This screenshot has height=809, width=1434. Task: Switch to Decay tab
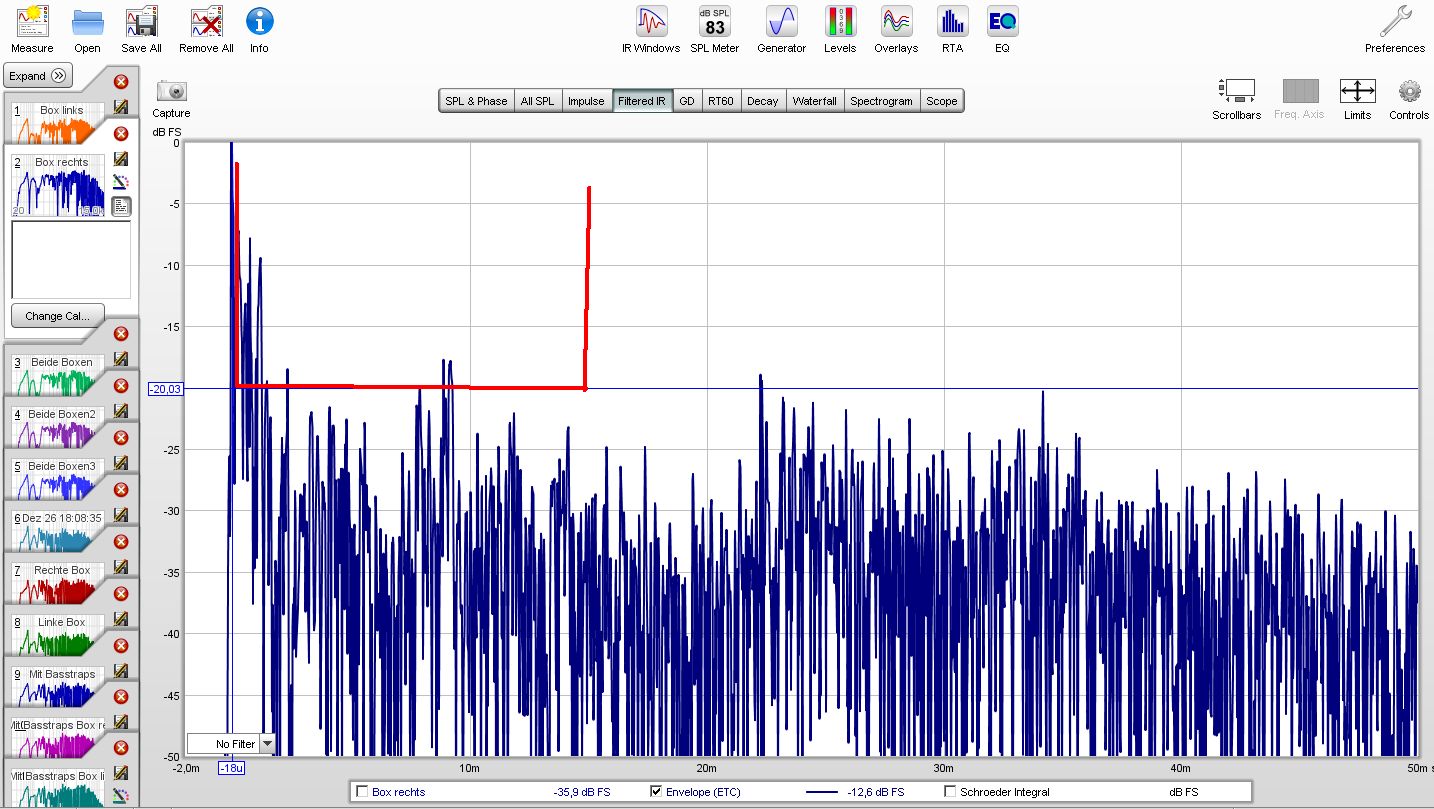[762, 101]
